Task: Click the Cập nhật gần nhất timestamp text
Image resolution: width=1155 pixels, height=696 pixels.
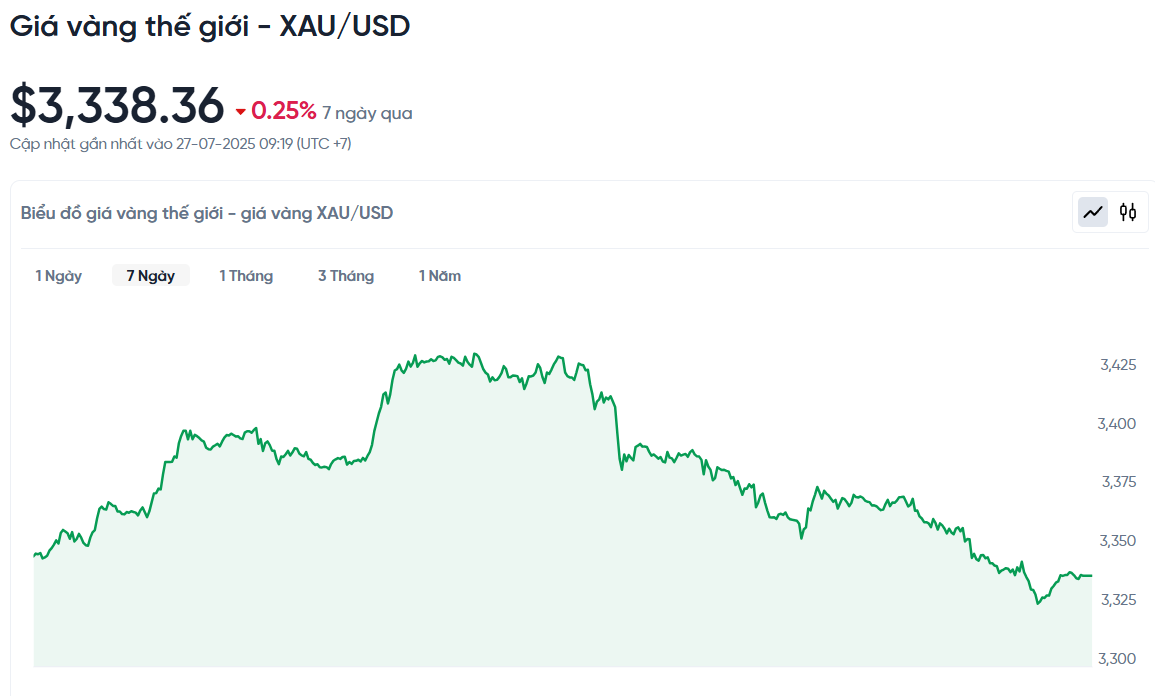Action: [x=180, y=144]
